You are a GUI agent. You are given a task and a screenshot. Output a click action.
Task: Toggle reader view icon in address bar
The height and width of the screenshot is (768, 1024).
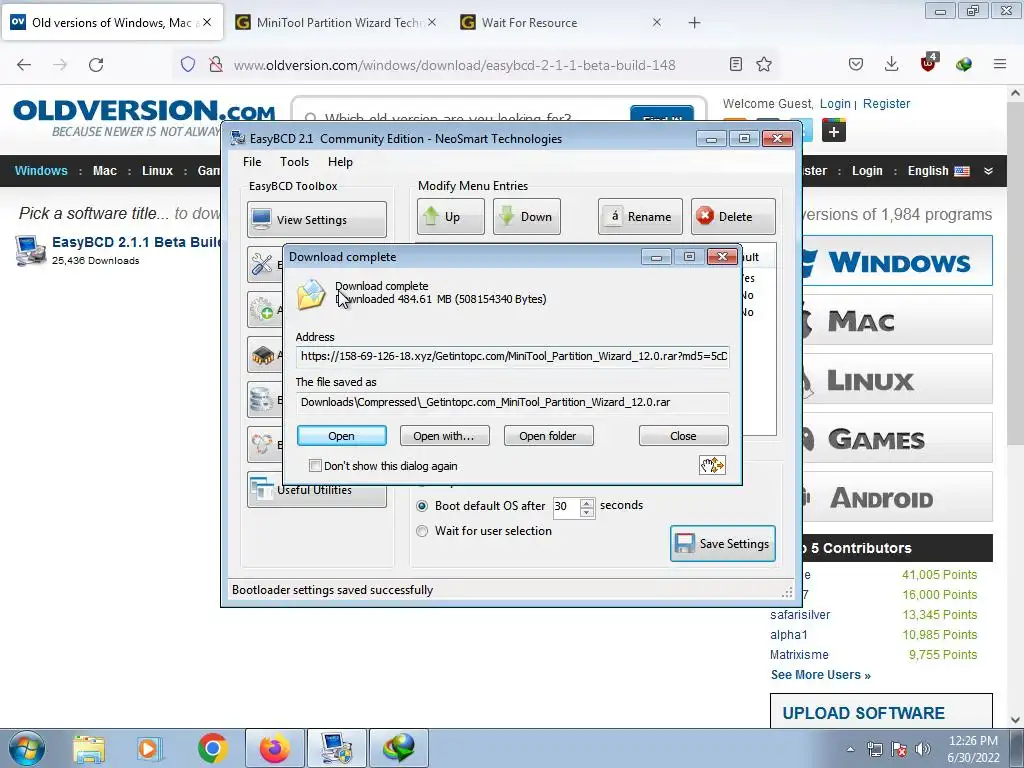click(736, 65)
